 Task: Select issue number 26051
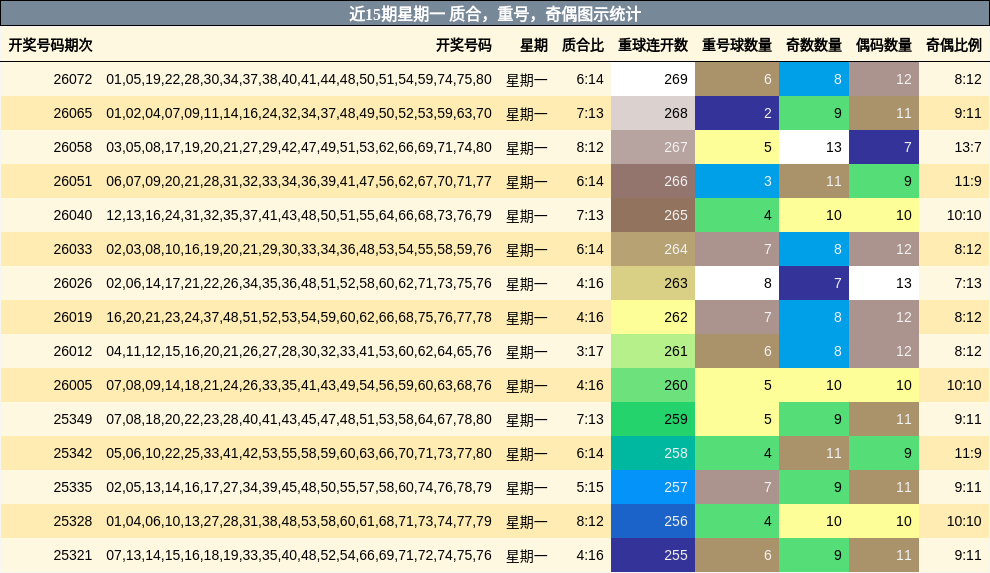tap(73, 181)
